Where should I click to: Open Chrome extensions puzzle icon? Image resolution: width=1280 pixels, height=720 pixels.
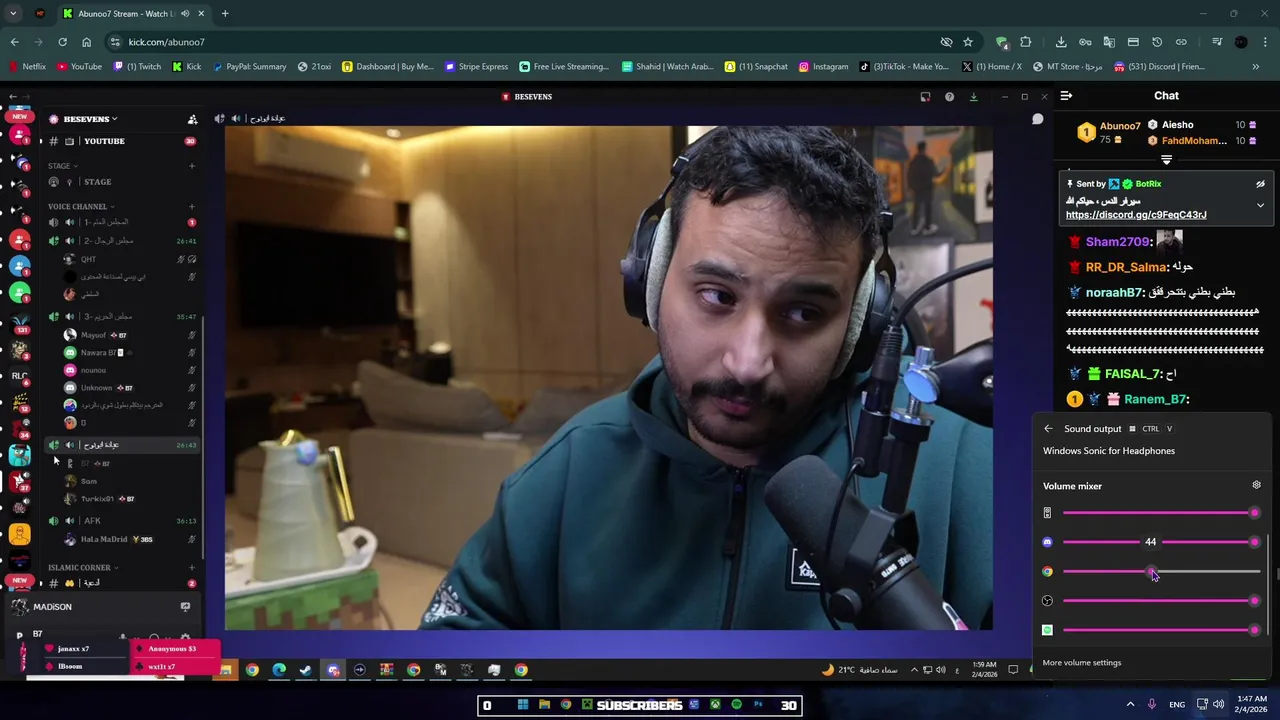1025,42
